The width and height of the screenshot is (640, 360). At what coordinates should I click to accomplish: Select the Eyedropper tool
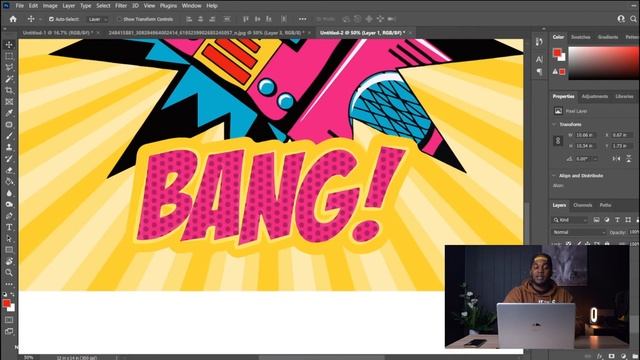pyautogui.click(x=9, y=113)
